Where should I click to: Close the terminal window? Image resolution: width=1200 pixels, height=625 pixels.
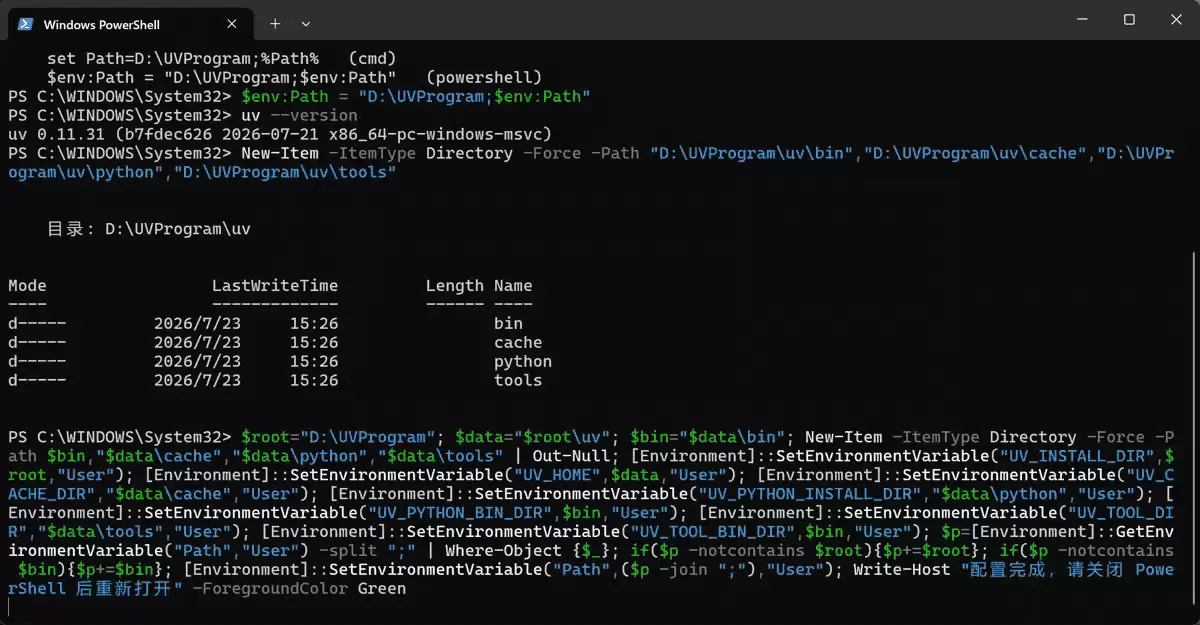(1176, 20)
